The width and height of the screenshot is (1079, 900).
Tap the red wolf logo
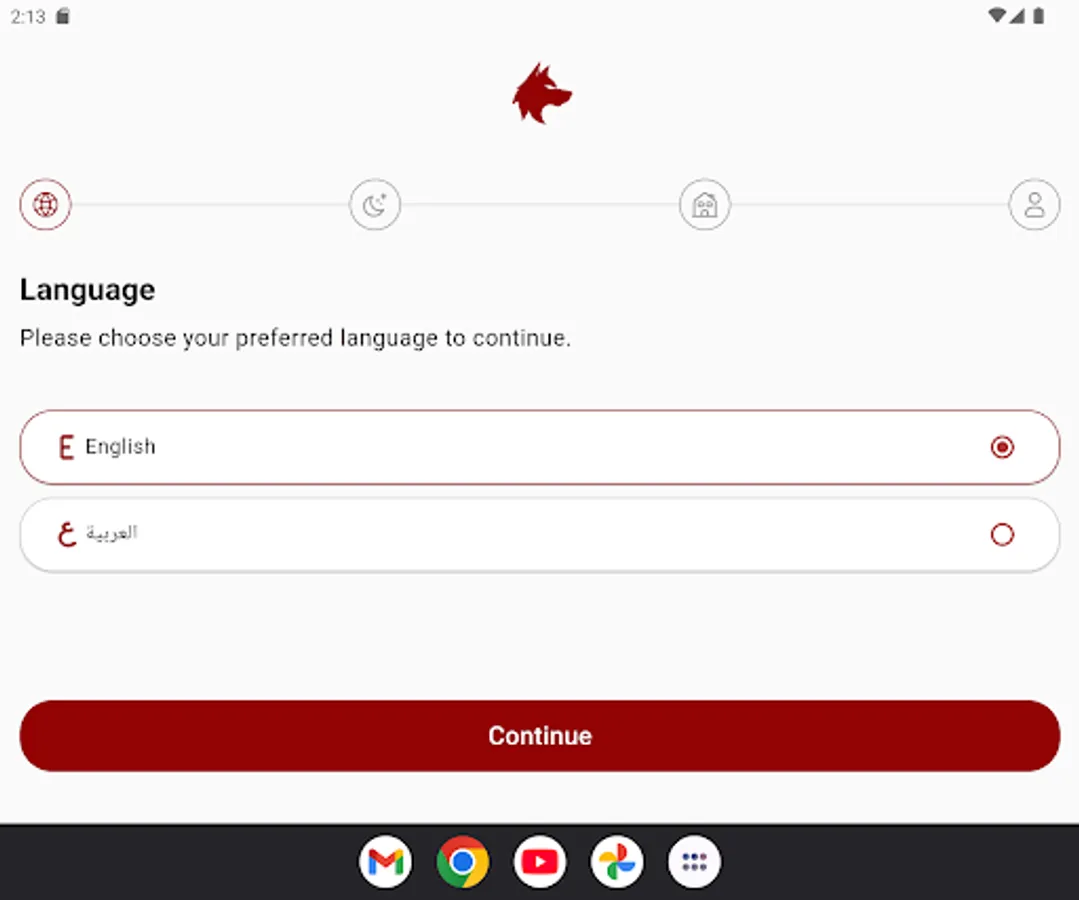click(542, 94)
